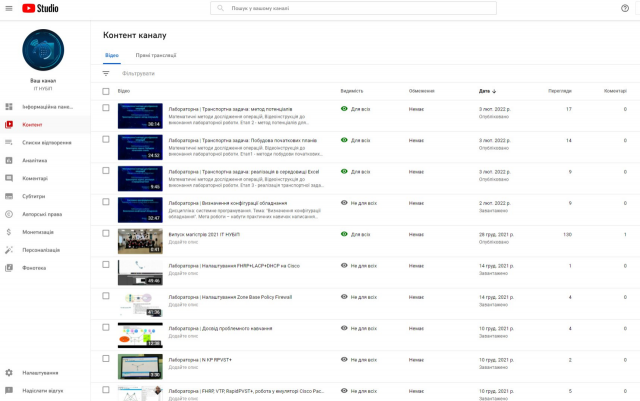Open the hamburger menu next to Studio logo
The width and height of the screenshot is (640, 401).
pos(9,8)
